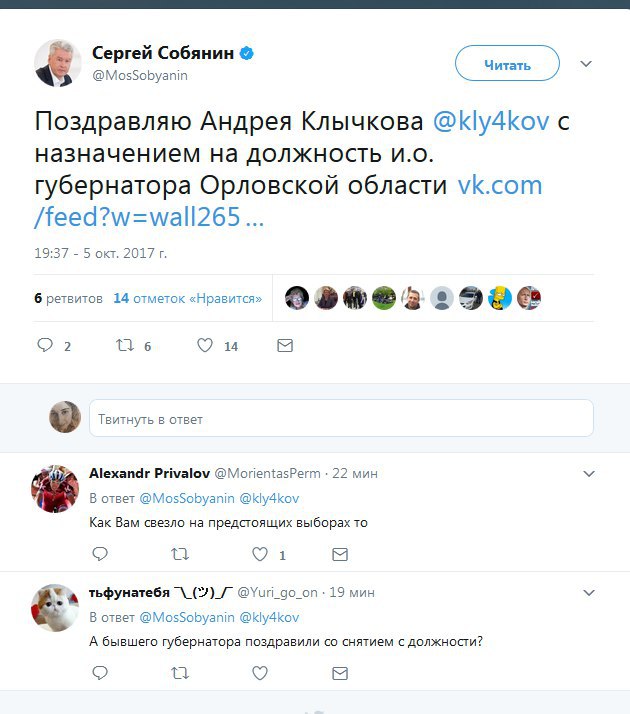Retweet the reply from @Yuri_go_on

[x=180, y=673]
